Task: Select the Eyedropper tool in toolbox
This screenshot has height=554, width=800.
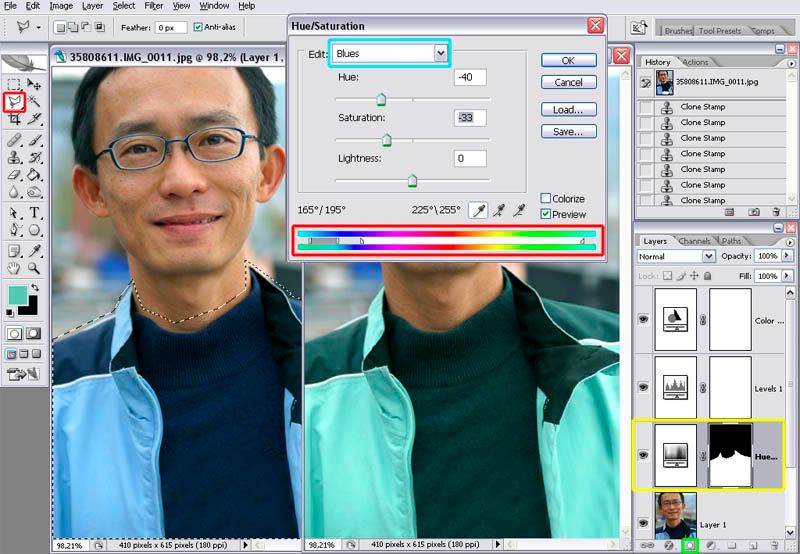Action: 34,250
